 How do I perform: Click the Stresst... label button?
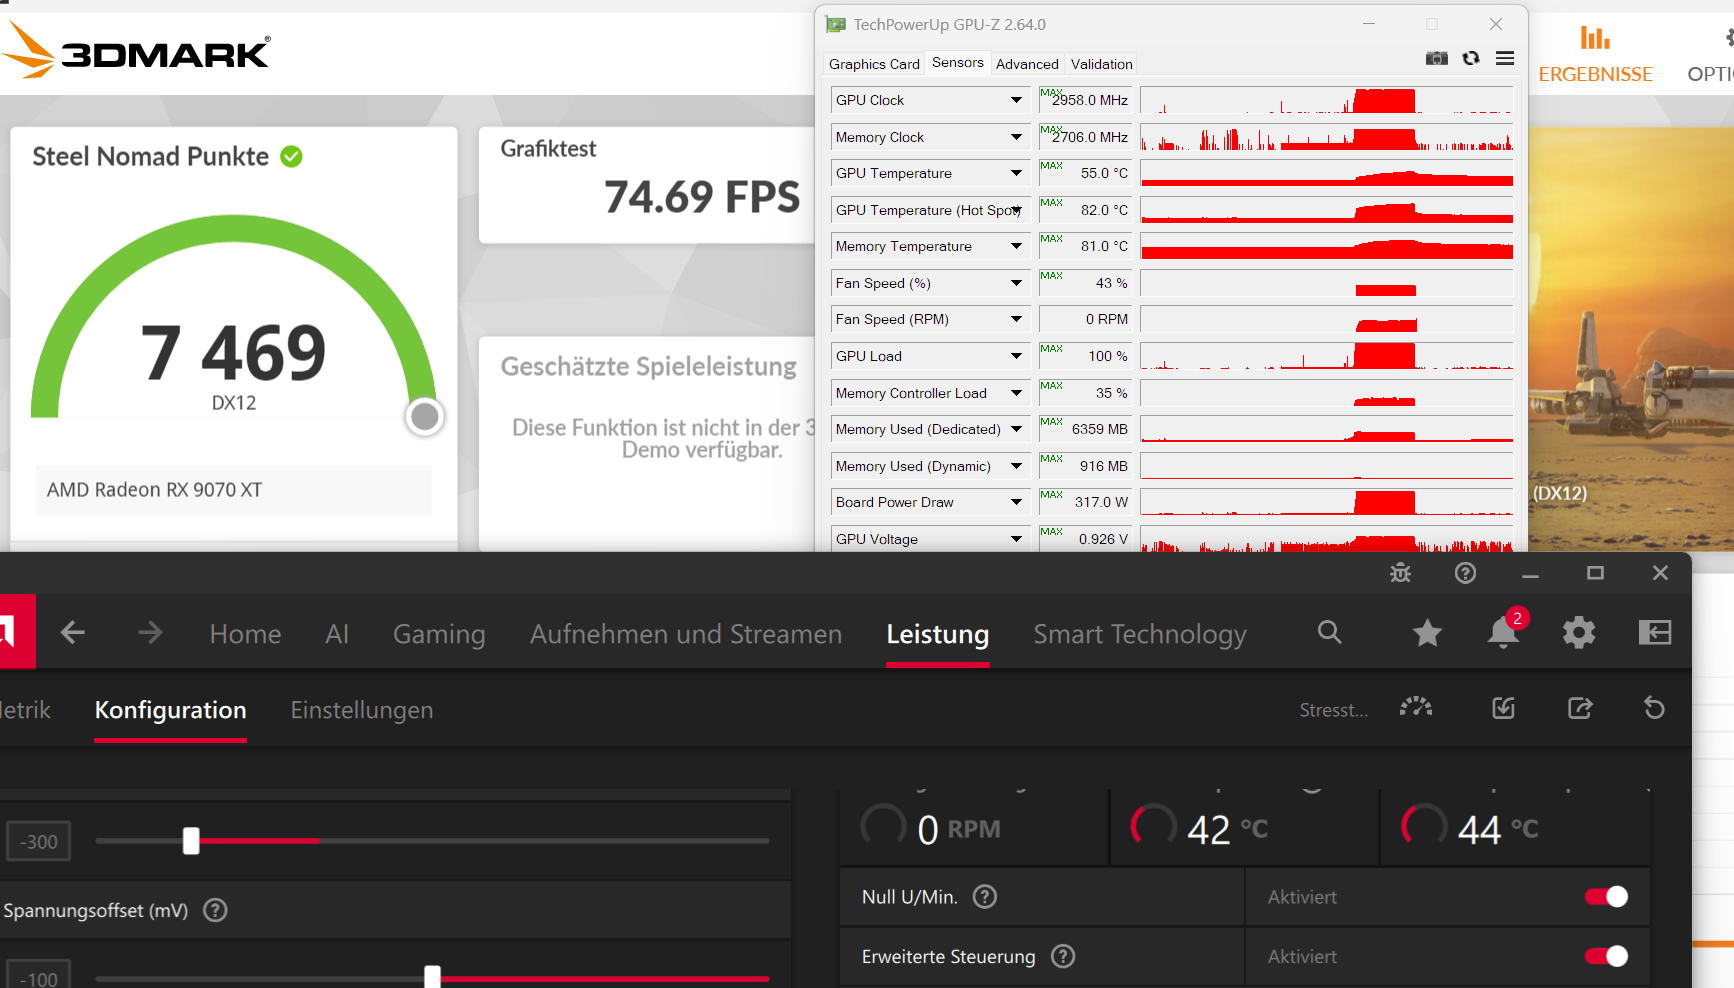(1333, 710)
